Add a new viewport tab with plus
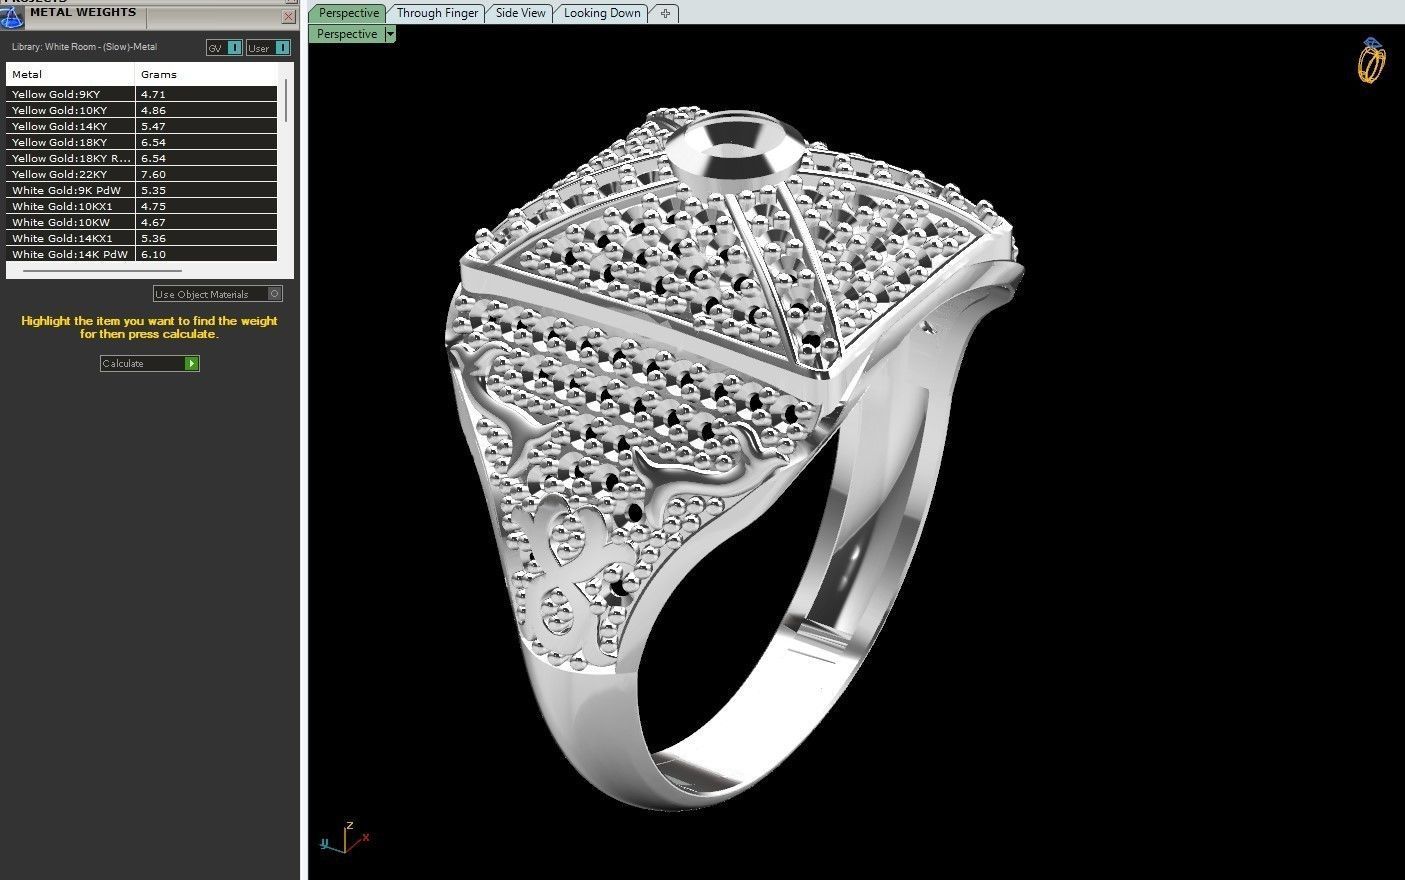Image resolution: width=1405 pixels, height=880 pixels. pyautogui.click(x=665, y=13)
